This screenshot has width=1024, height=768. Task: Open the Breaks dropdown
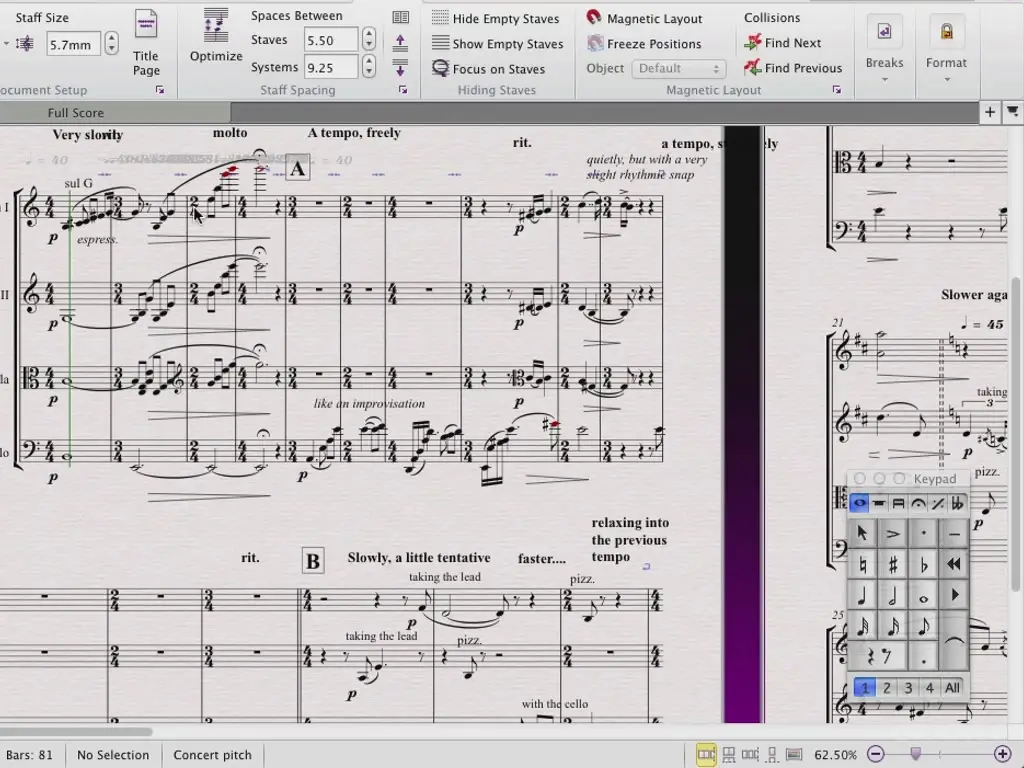884,50
